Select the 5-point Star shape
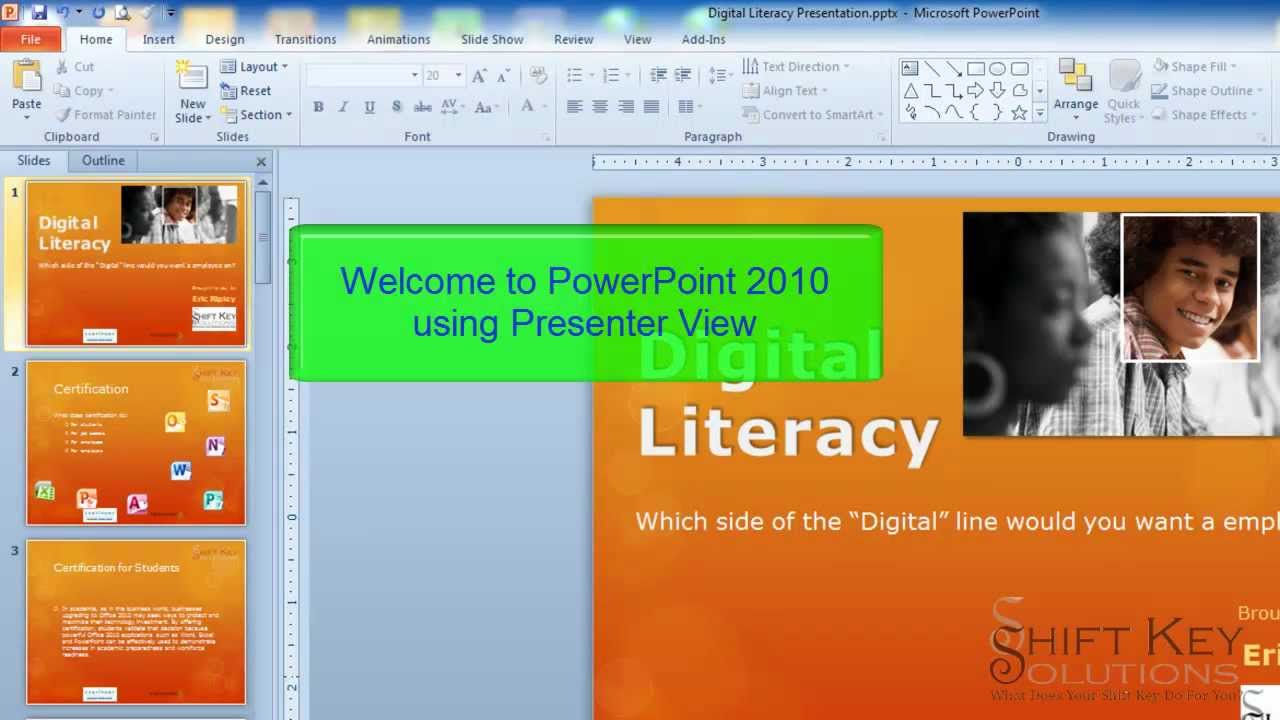The width and height of the screenshot is (1280, 720). [x=1020, y=113]
